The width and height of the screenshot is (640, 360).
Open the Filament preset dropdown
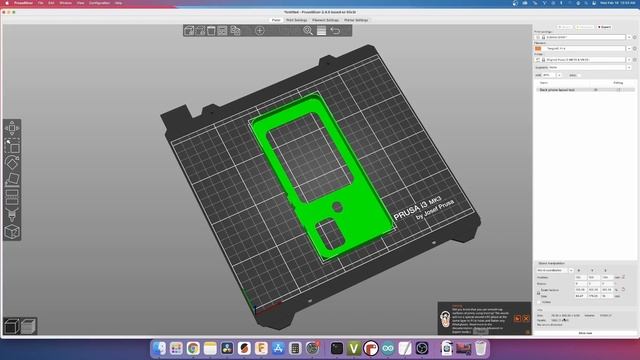pyautogui.click(x=584, y=48)
